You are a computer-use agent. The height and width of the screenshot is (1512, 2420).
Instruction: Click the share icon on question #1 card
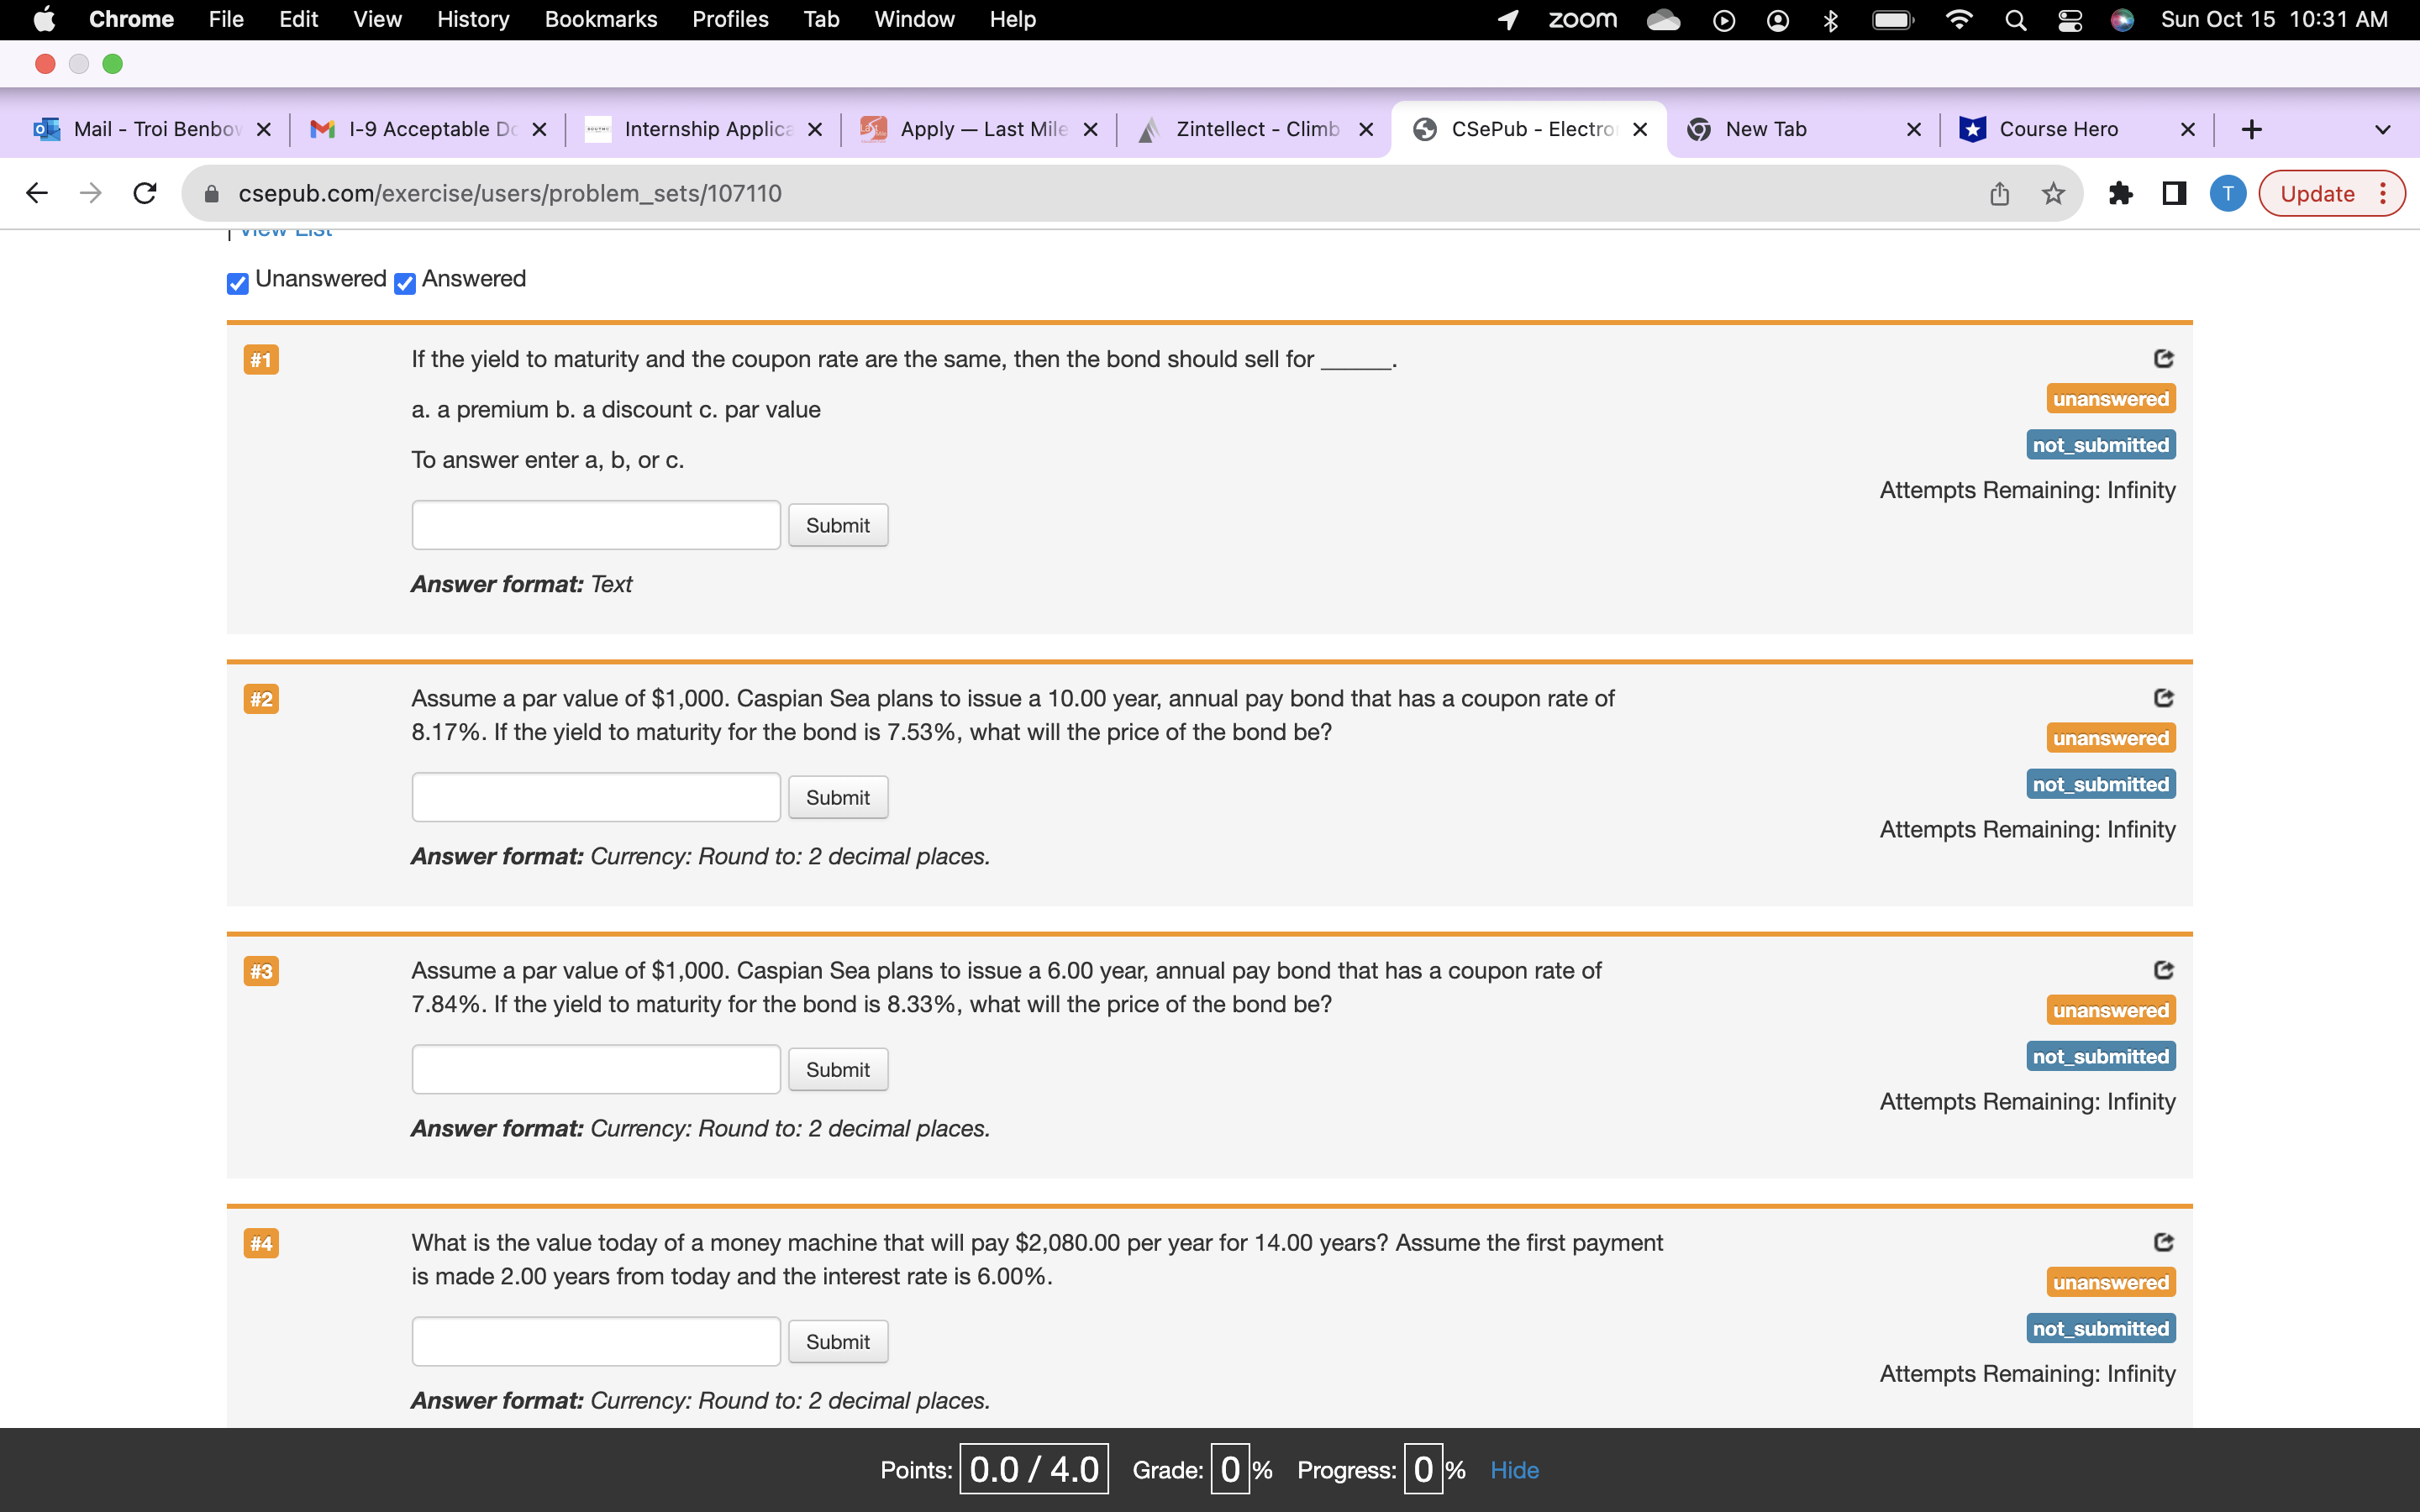(x=2164, y=359)
